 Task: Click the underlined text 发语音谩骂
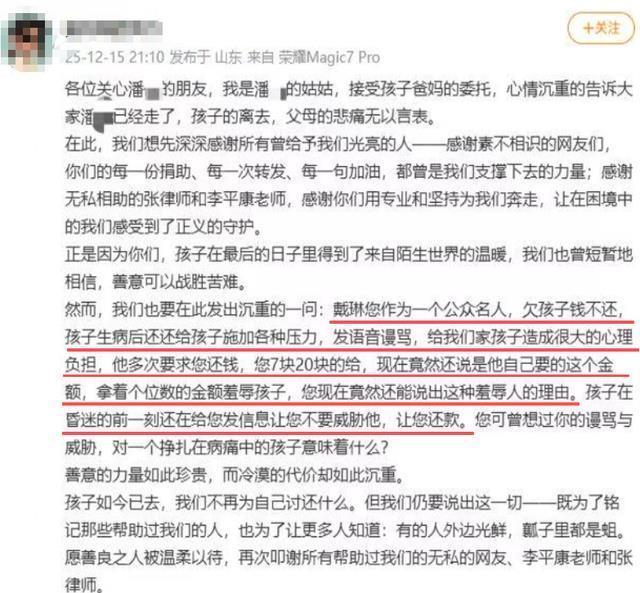pos(372,337)
